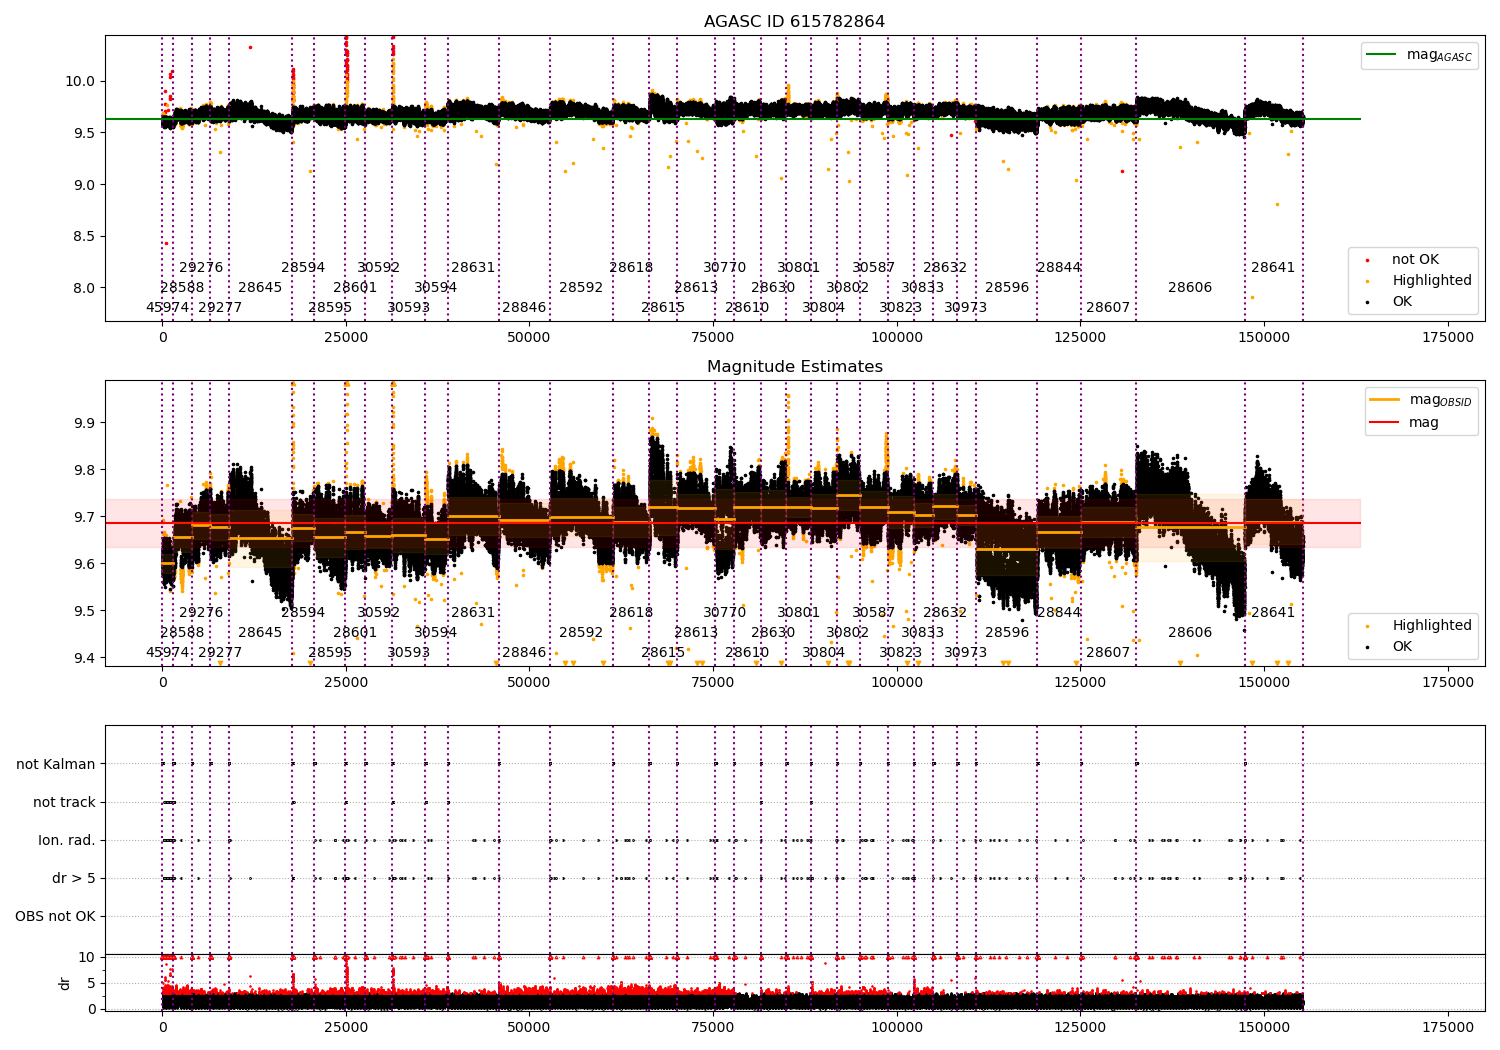Image resolution: width=1500 pixels, height=1050 pixels.
Task: Click obsid label 28846 in Magnitude Estimates plot
Action: [x=524, y=653]
